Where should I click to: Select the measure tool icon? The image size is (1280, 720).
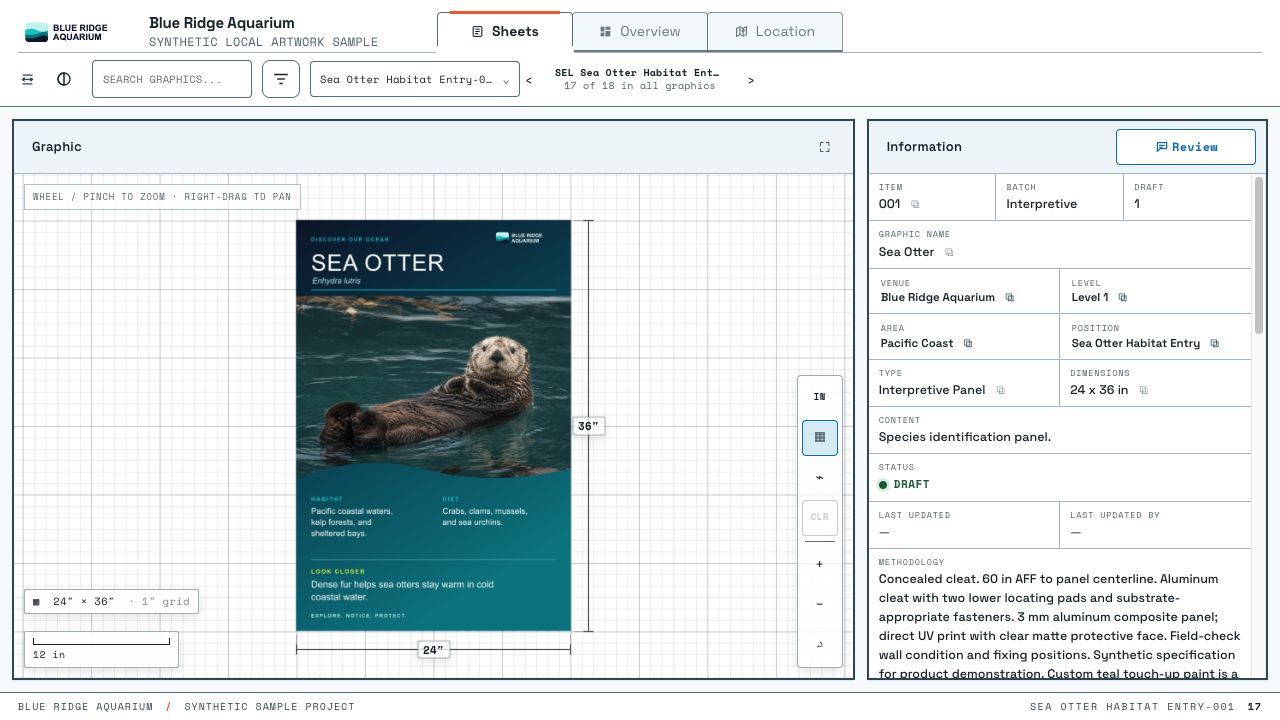[x=820, y=477]
